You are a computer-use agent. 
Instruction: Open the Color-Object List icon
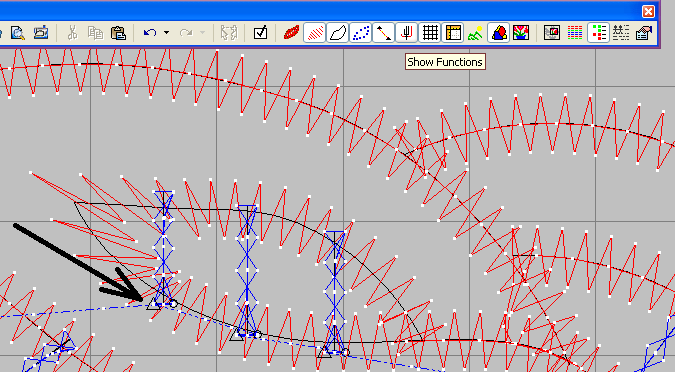tap(598, 33)
